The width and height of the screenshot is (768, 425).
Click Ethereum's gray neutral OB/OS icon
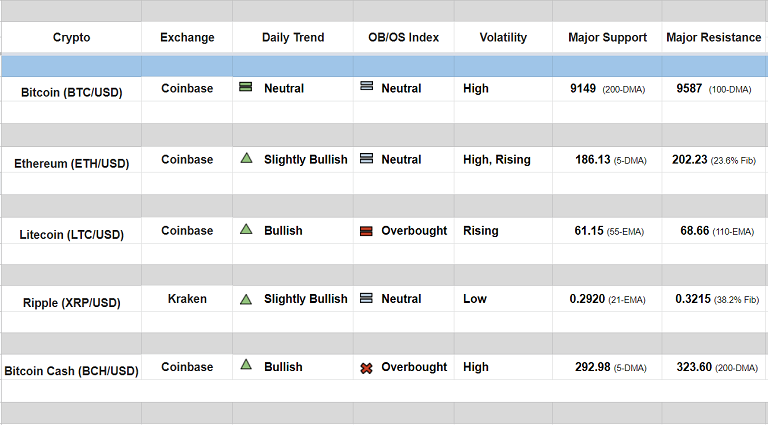coord(366,159)
